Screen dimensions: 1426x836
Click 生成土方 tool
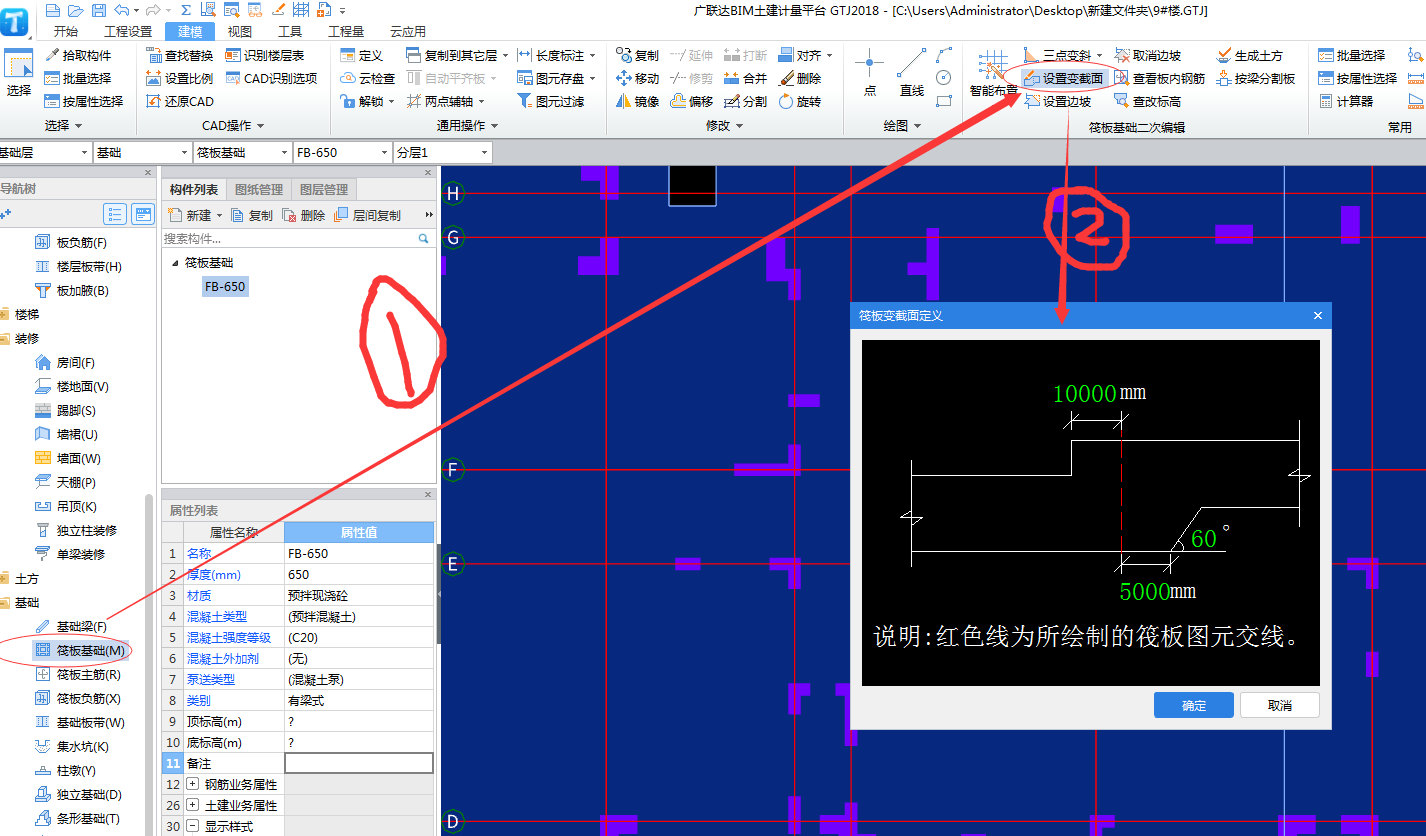pos(1249,55)
